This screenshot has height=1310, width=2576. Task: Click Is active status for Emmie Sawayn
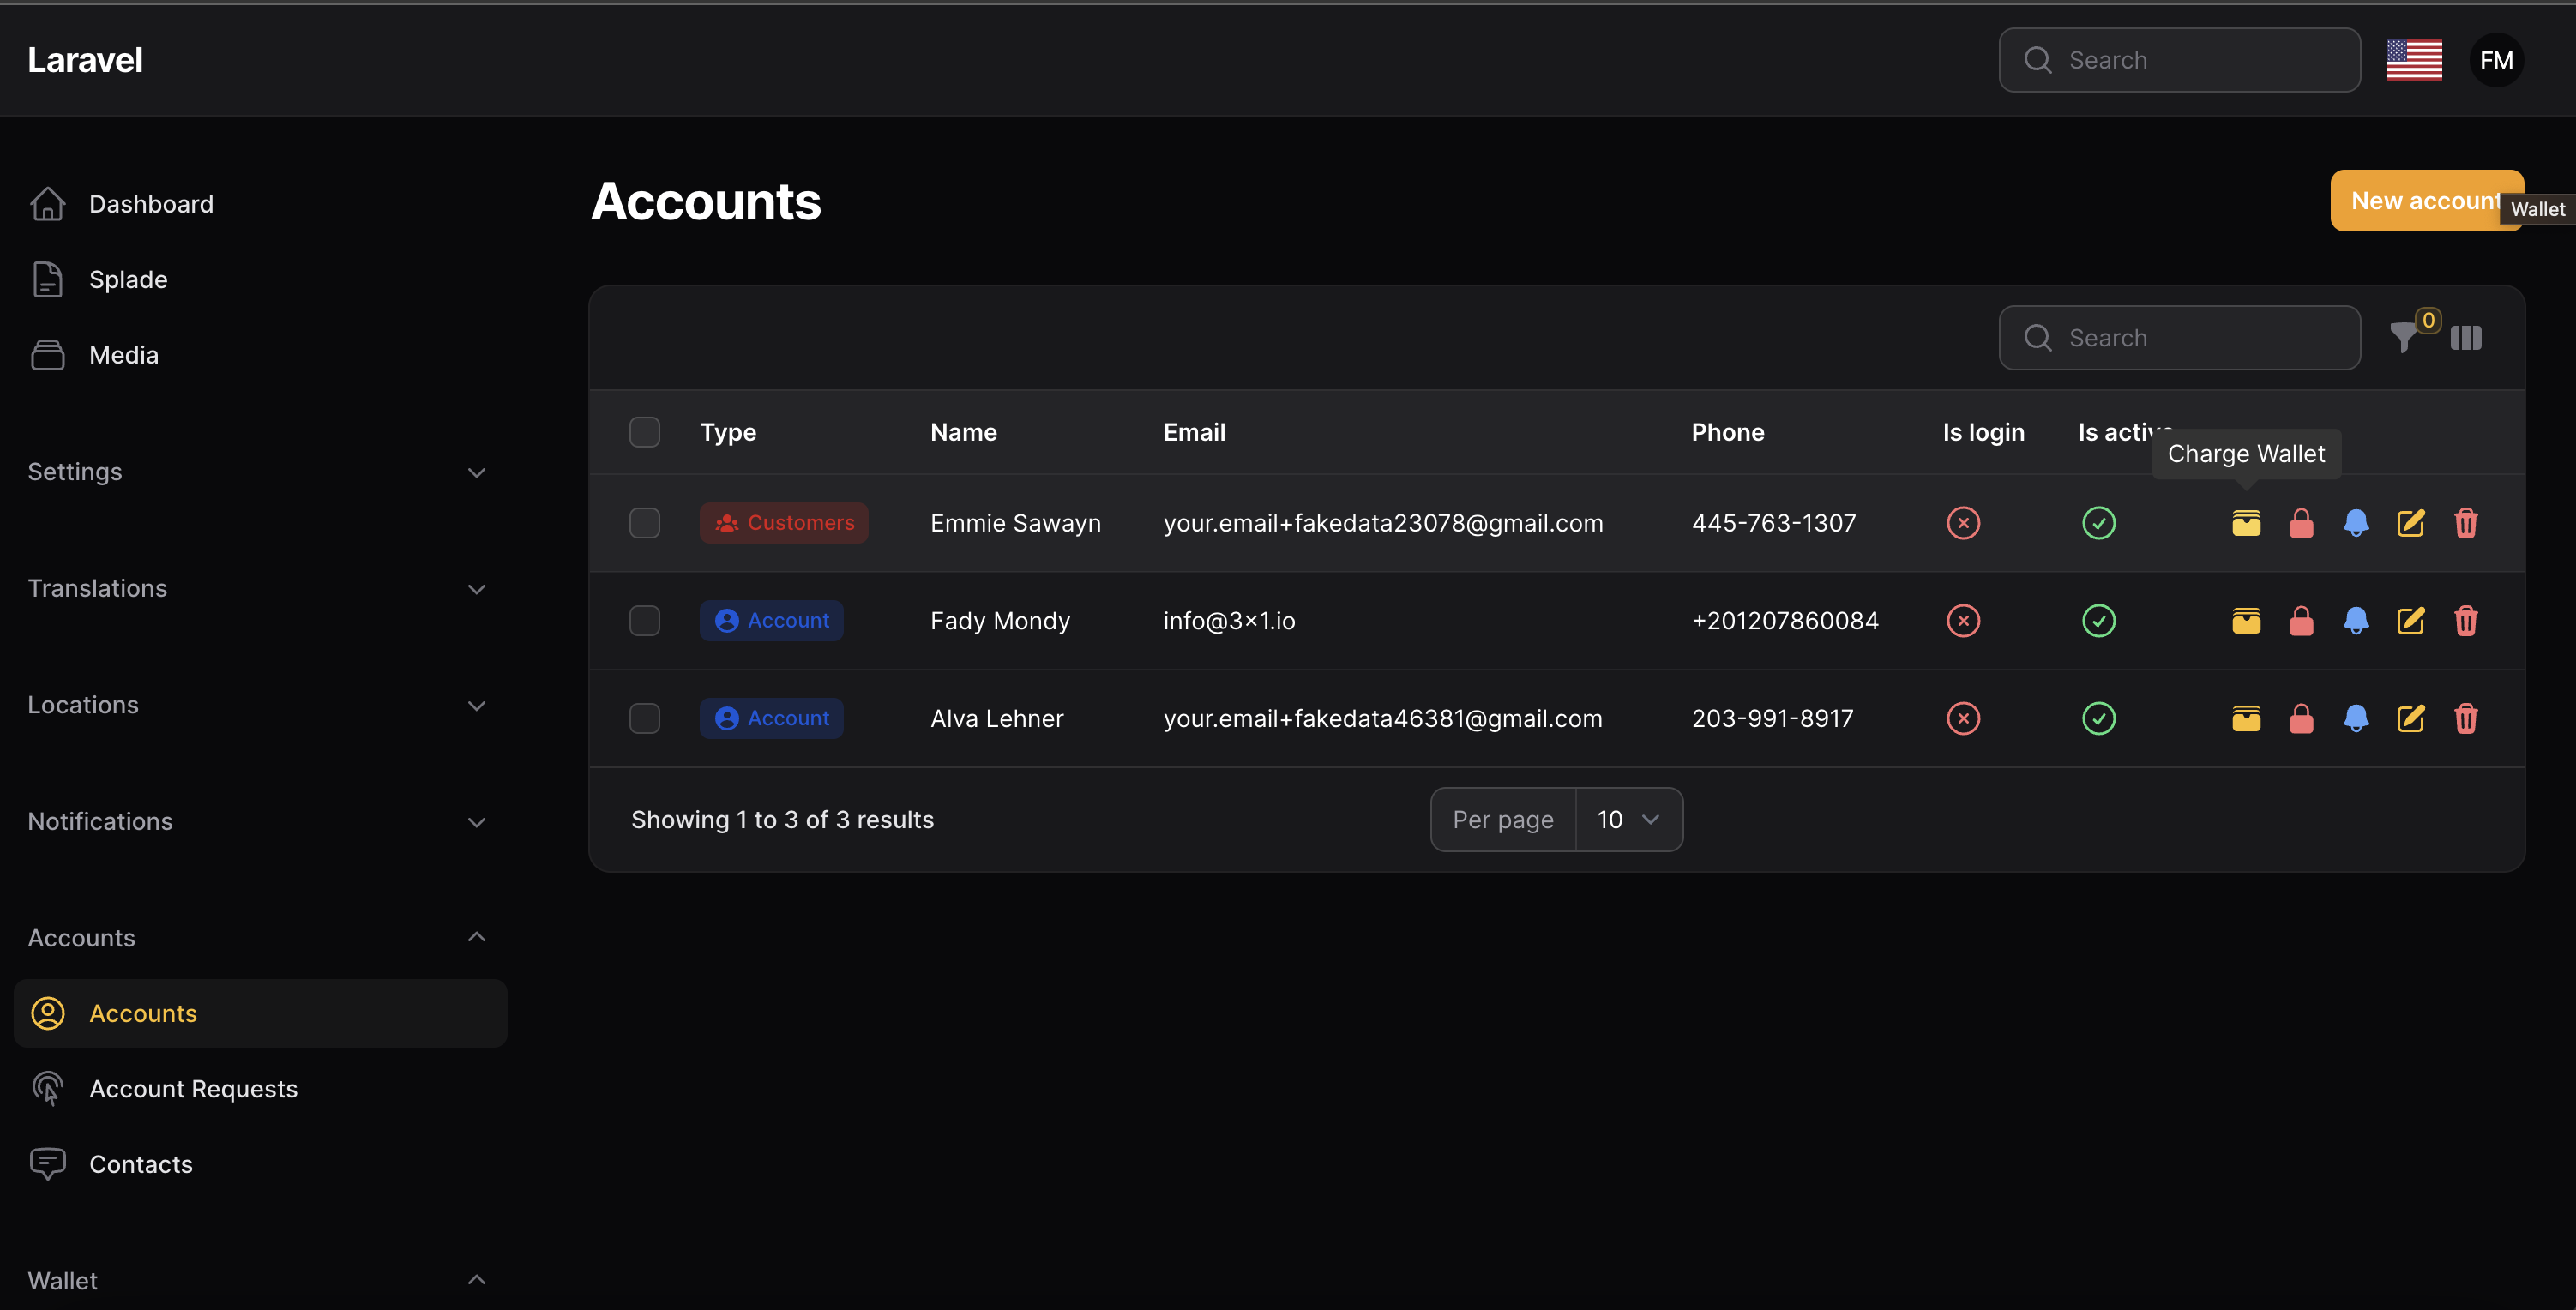2098,523
